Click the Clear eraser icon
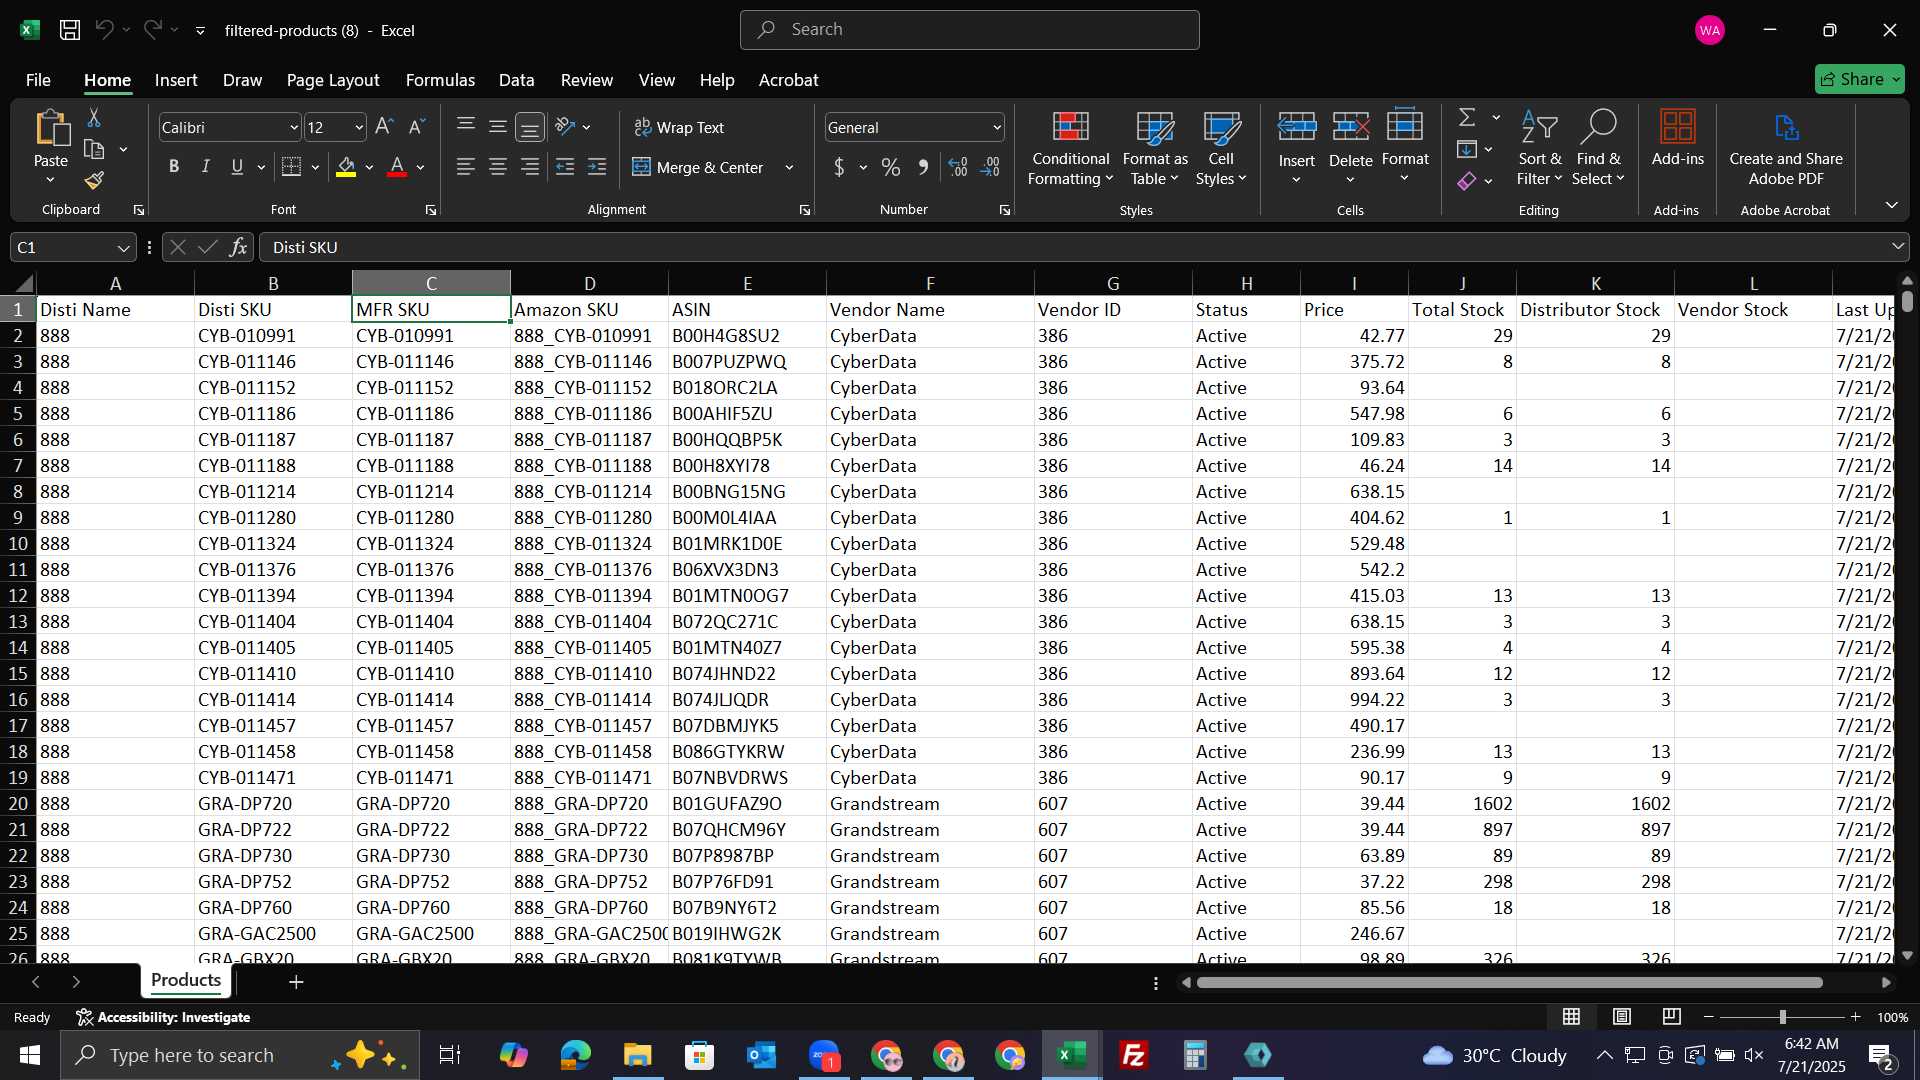Screen dimensions: 1920x1080 (1467, 181)
